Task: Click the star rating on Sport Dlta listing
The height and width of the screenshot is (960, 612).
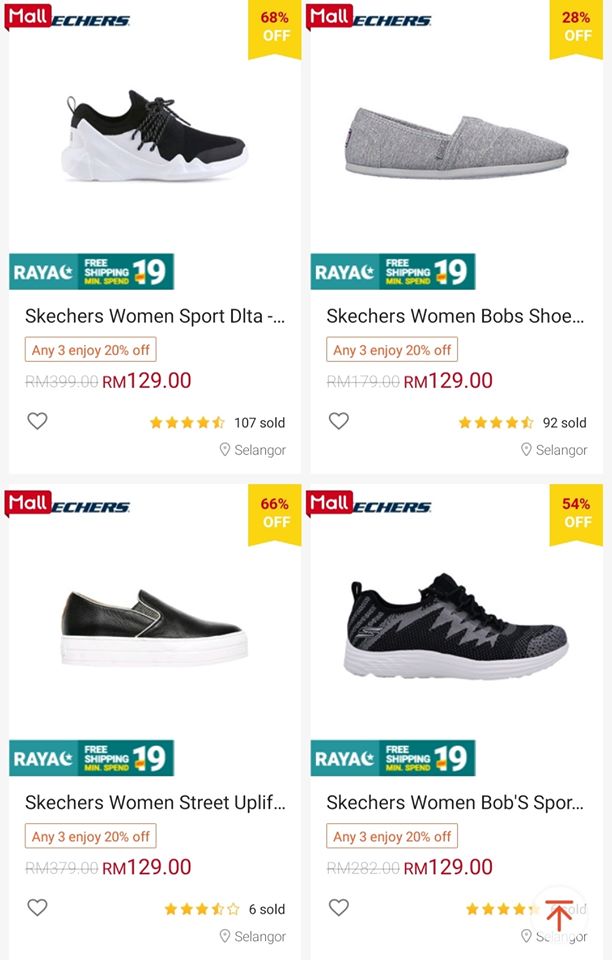Action: click(x=187, y=423)
